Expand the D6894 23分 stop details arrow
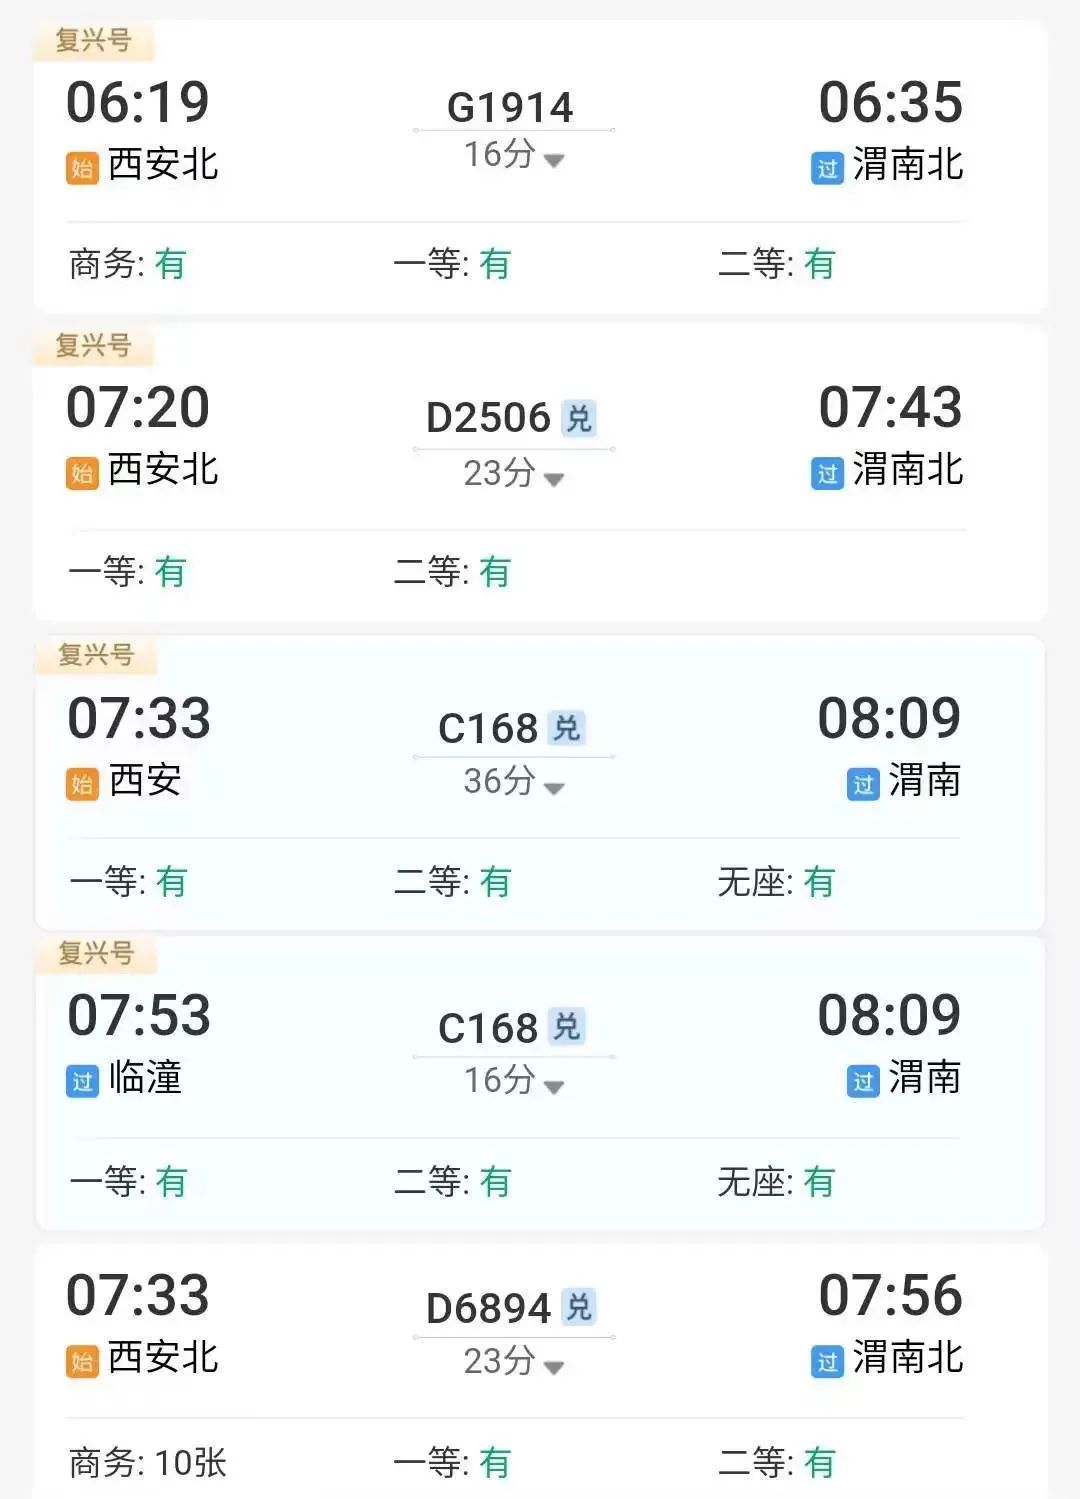The height and width of the screenshot is (1499, 1080). (x=554, y=1367)
